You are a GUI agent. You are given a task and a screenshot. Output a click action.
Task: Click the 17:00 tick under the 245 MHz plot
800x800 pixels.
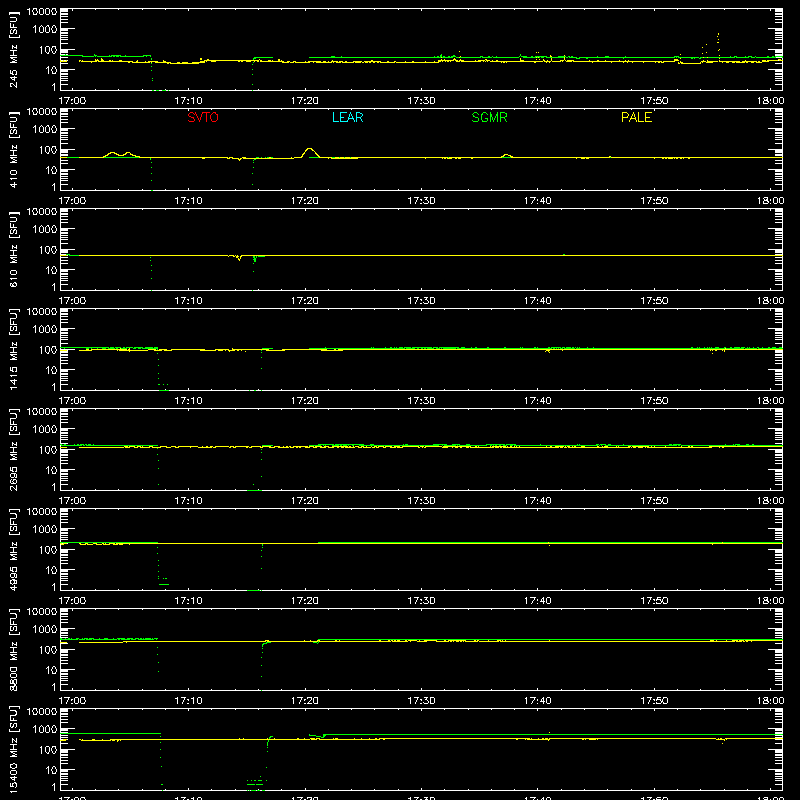coord(72,101)
